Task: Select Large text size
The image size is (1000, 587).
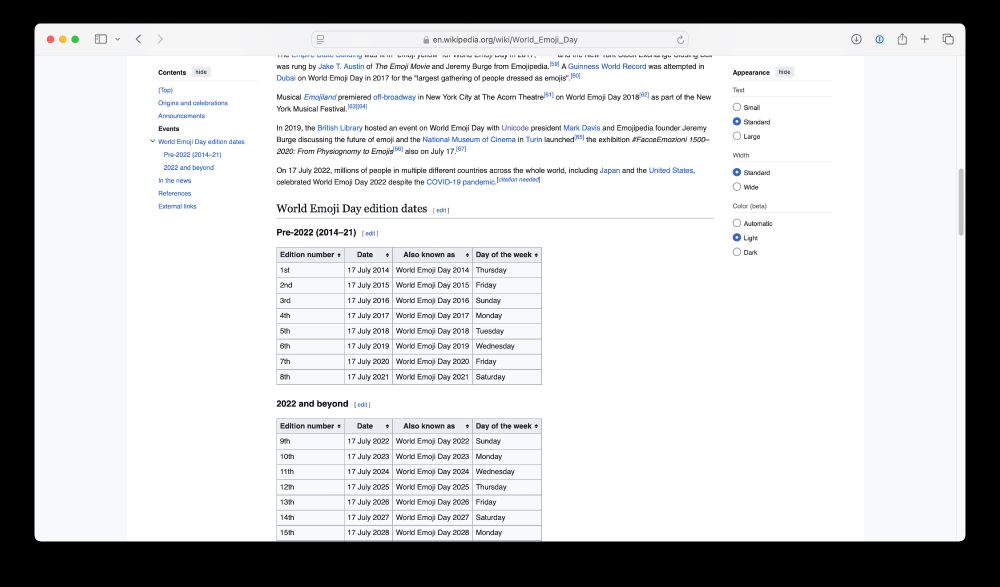Action: coord(737,136)
